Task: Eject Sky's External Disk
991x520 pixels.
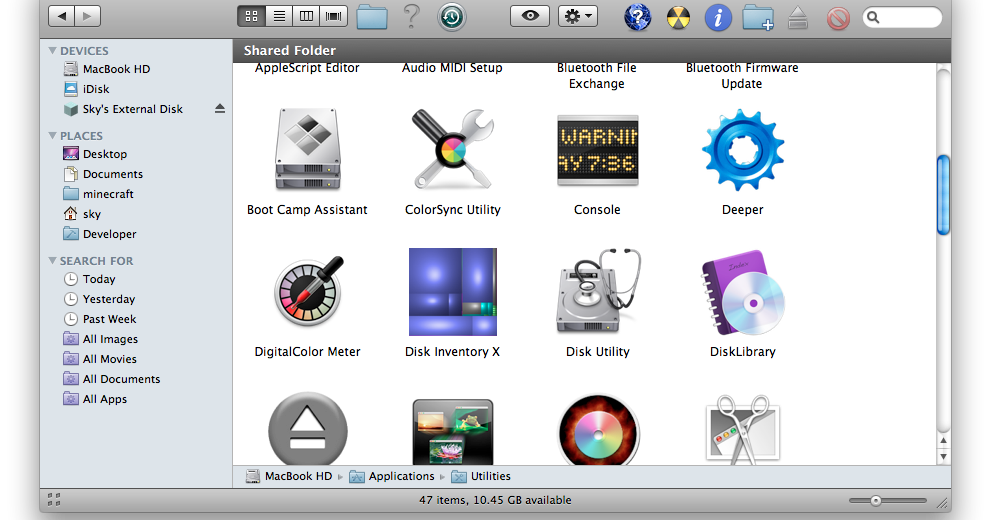Action: [220, 109]
